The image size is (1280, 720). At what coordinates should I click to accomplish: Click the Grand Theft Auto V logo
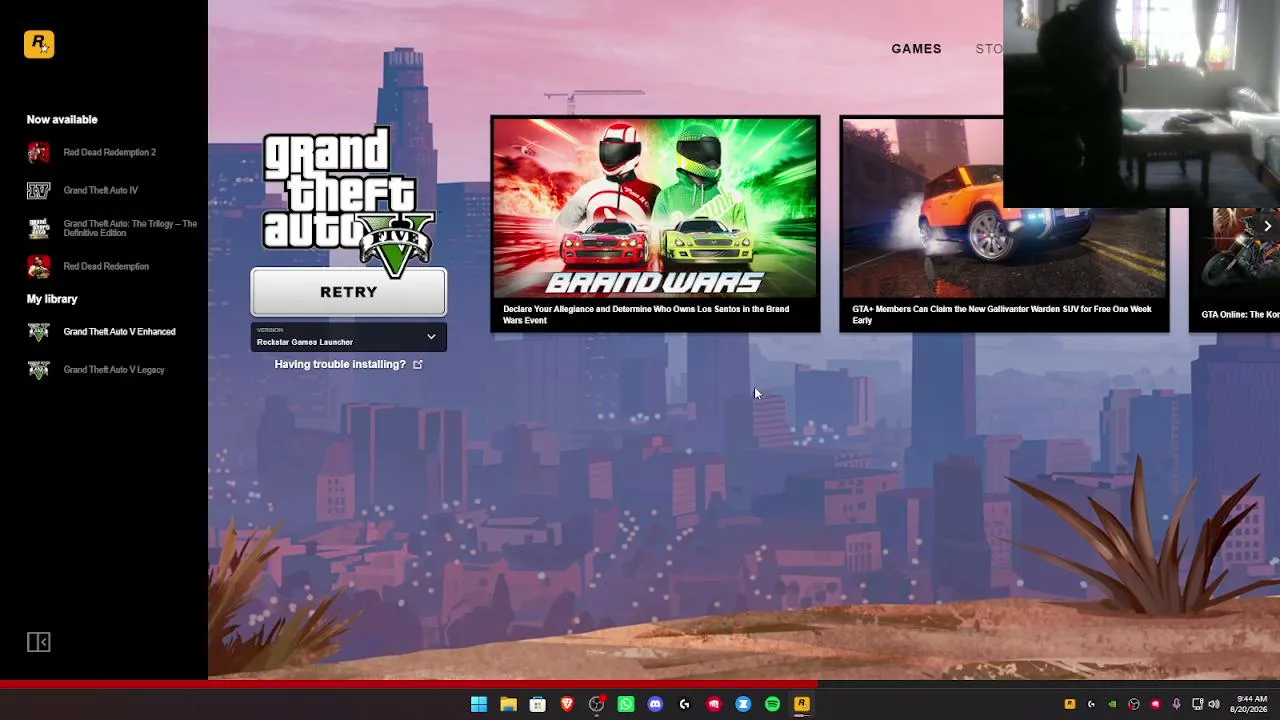[x=349, y=204]
